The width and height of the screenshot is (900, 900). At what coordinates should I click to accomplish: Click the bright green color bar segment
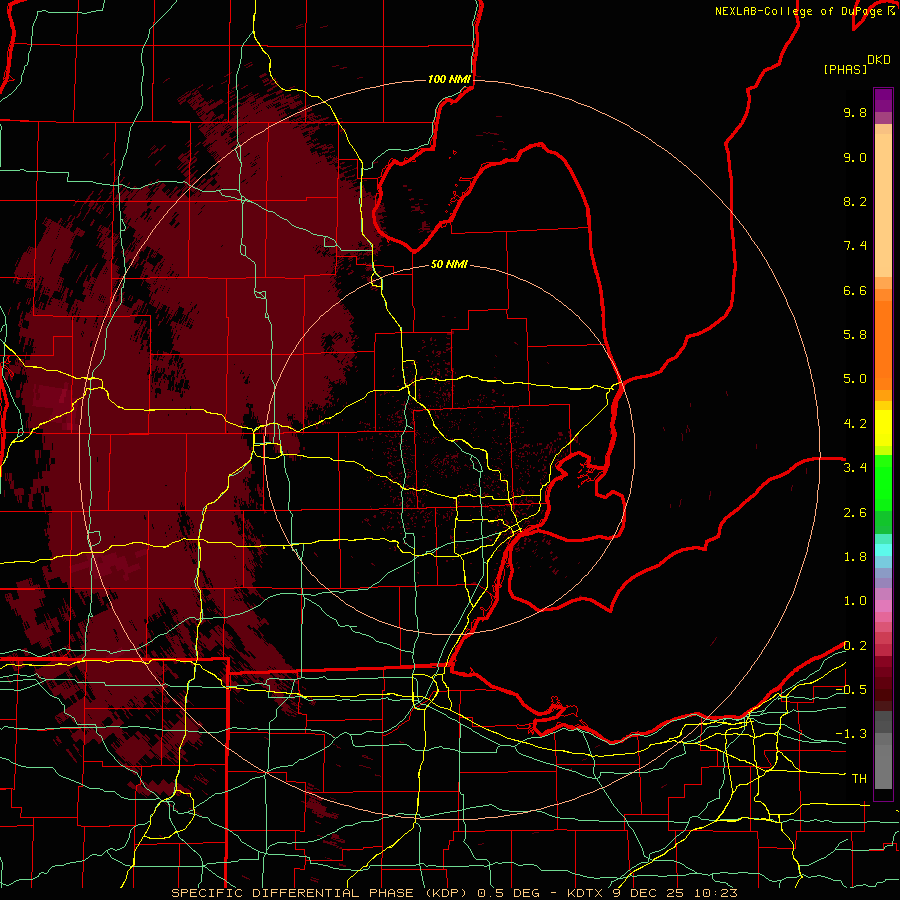coord(883,483)
